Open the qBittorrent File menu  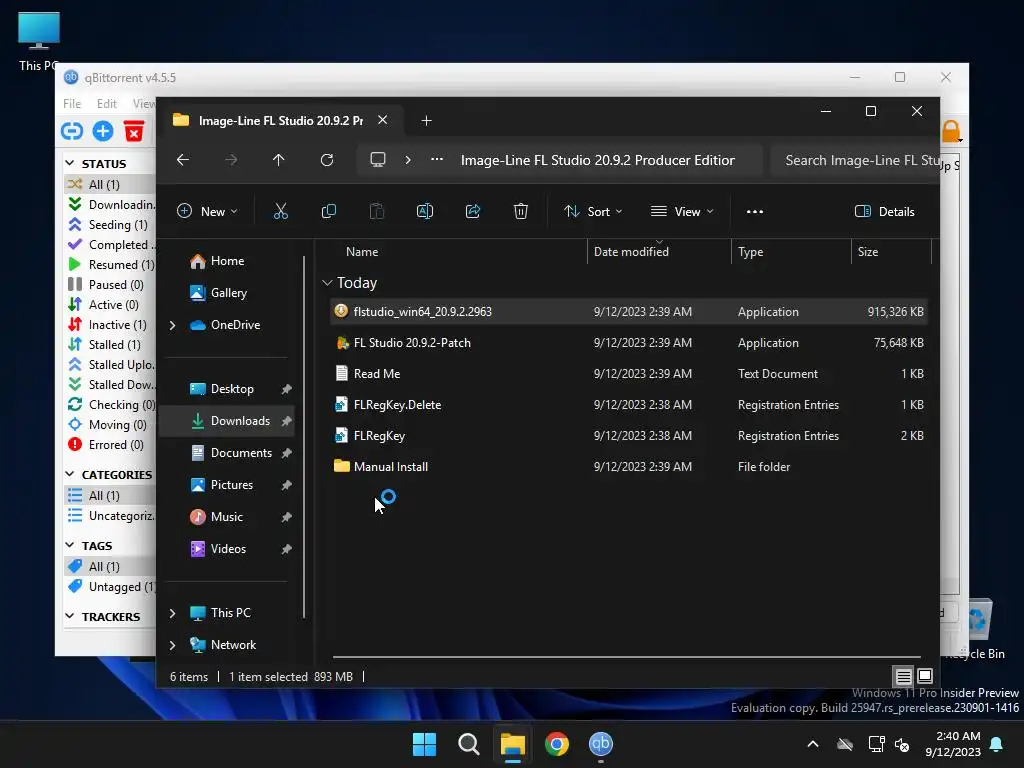tap(72, 104)
